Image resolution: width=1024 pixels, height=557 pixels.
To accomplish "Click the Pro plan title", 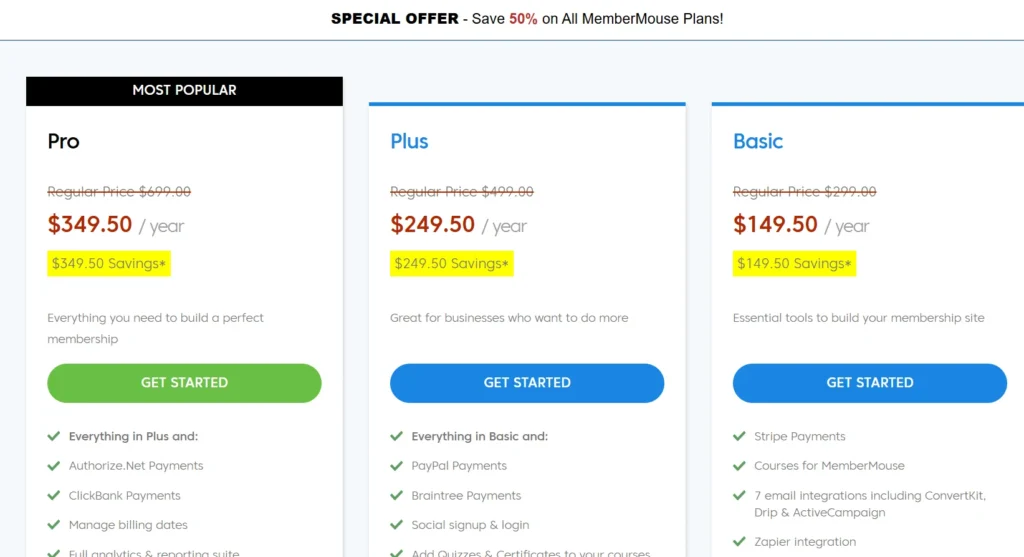I will pos(63,141).
